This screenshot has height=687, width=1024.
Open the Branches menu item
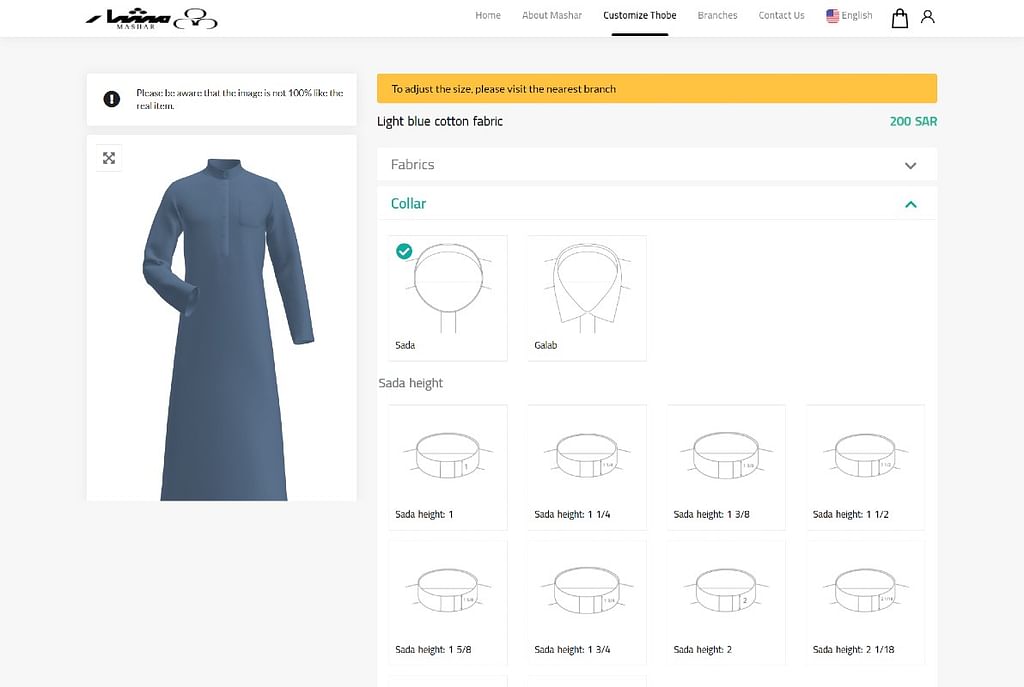pos(717,16)
